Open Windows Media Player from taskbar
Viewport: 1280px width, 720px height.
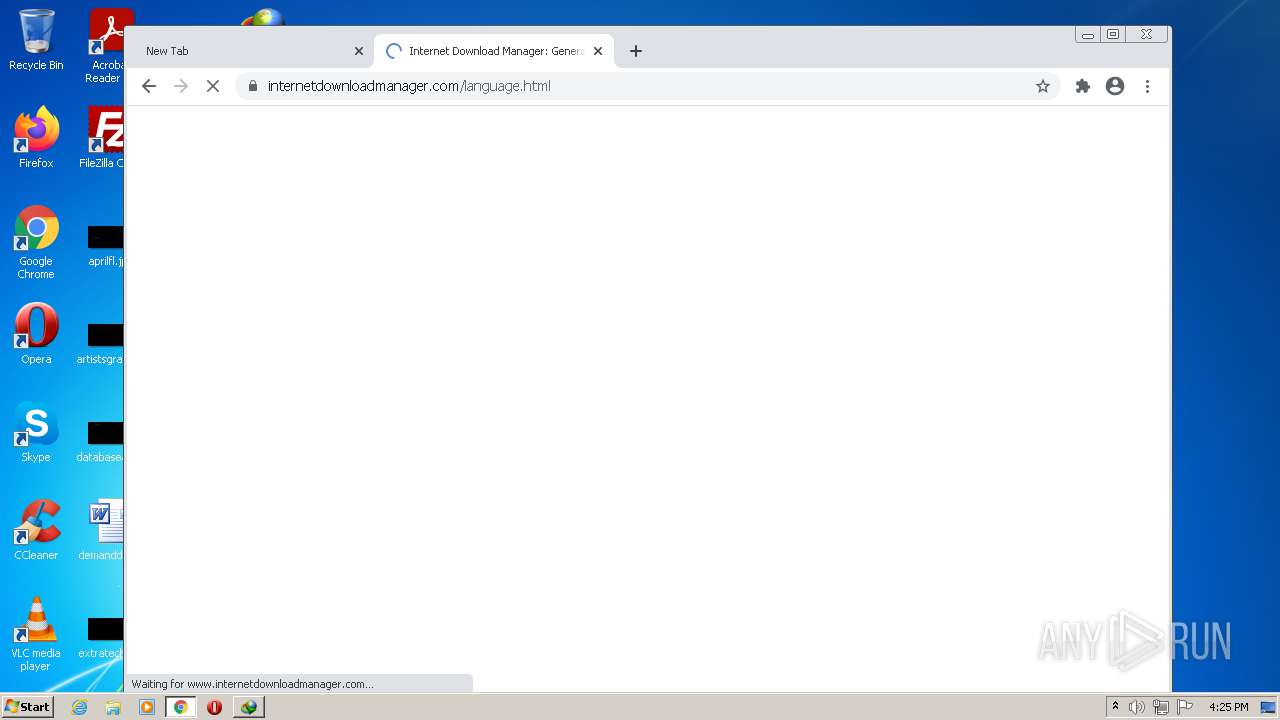tap(147, 707)
